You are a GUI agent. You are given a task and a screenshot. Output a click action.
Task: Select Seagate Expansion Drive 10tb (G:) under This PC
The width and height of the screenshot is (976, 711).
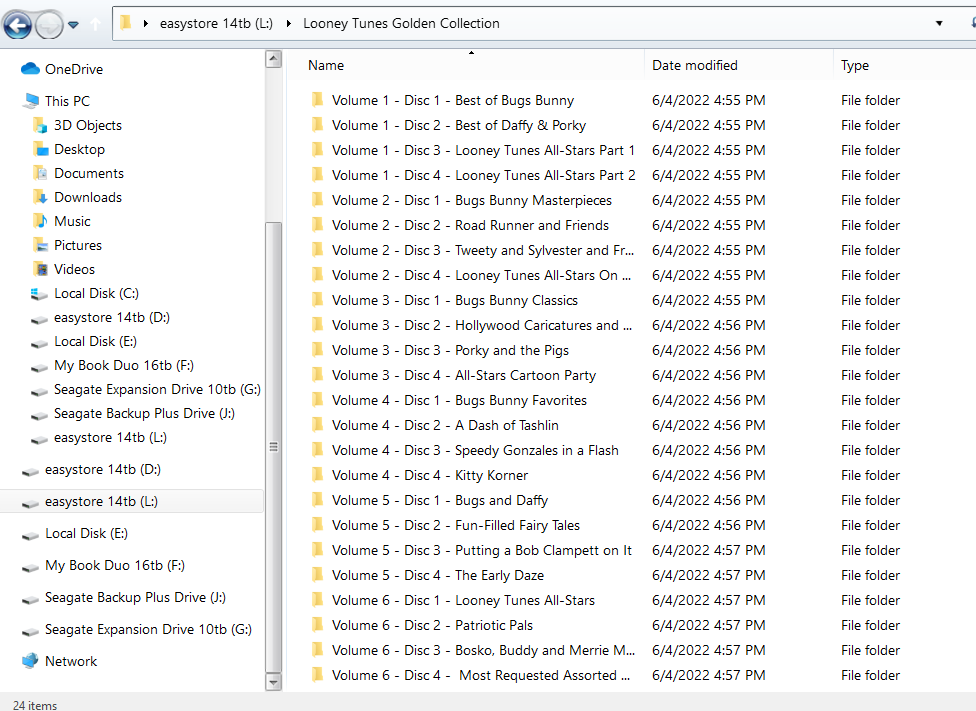pos(157,389)
